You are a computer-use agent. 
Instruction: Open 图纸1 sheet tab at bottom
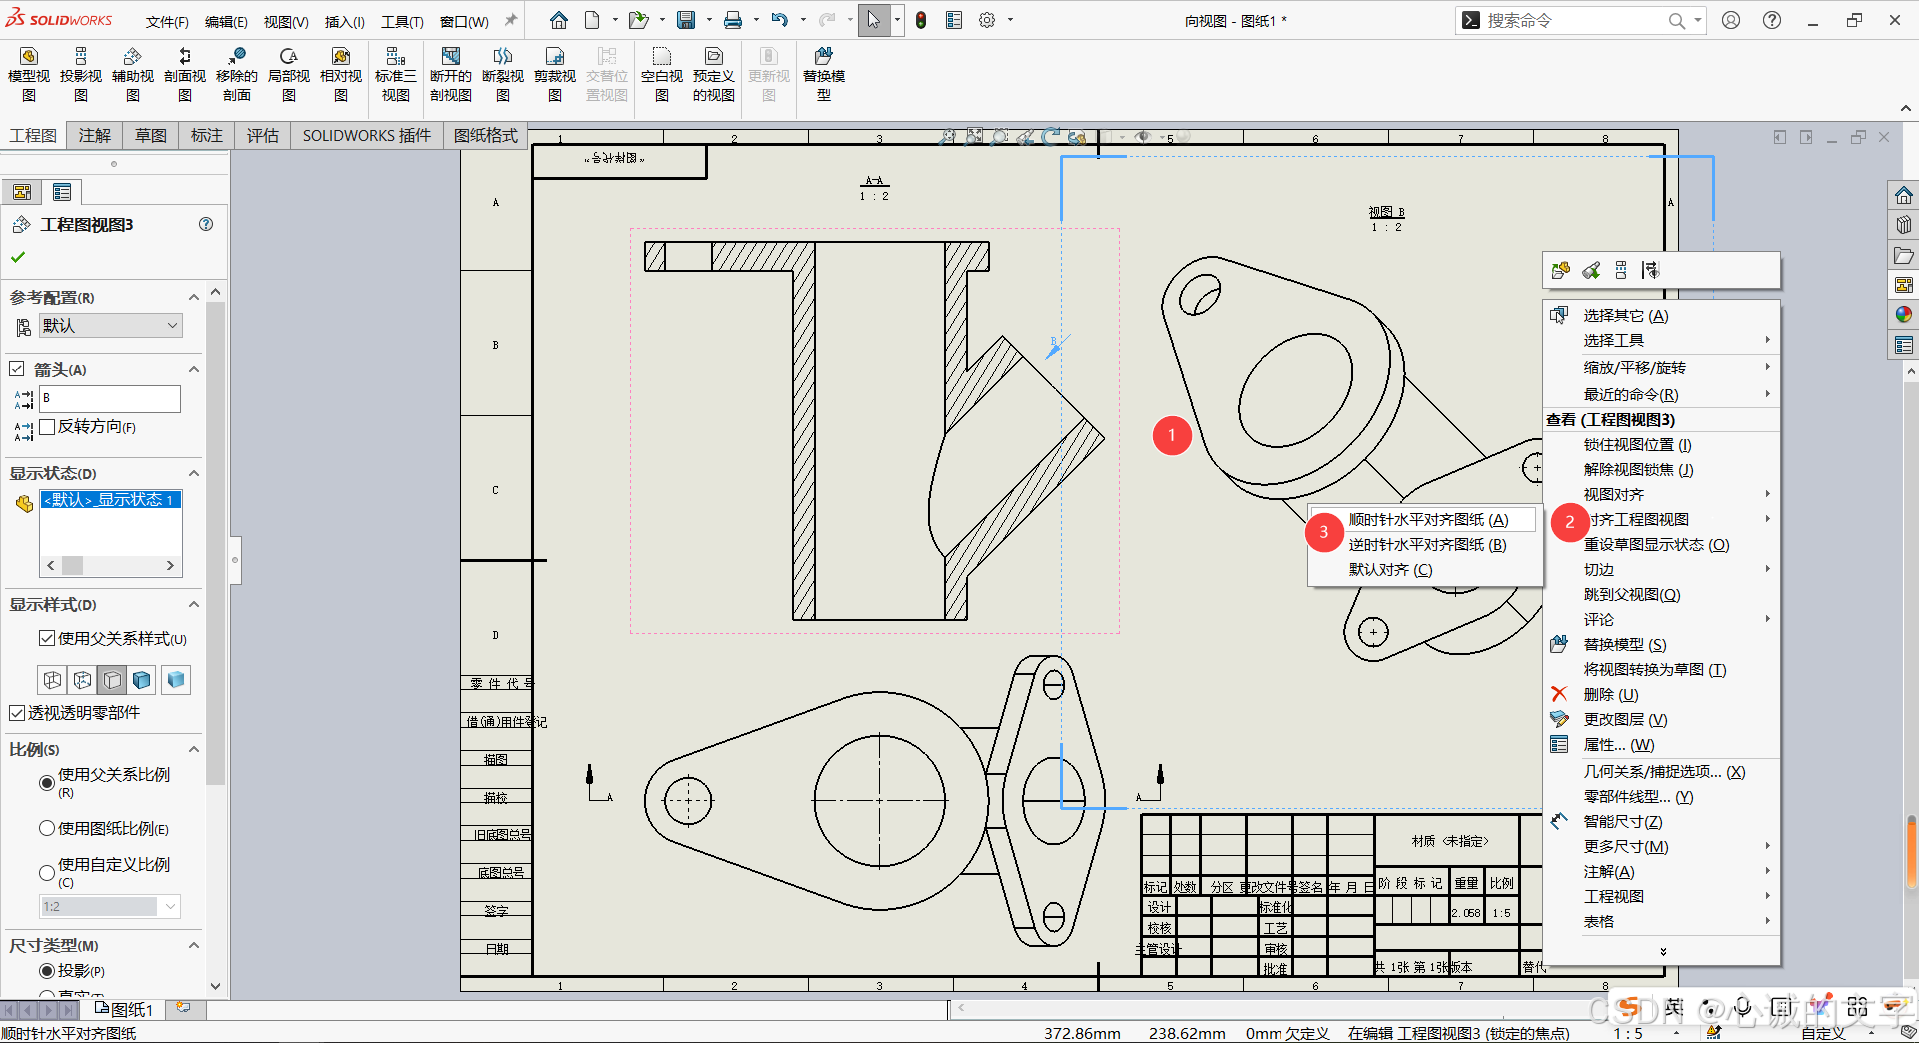click(x=124, y=1009)
